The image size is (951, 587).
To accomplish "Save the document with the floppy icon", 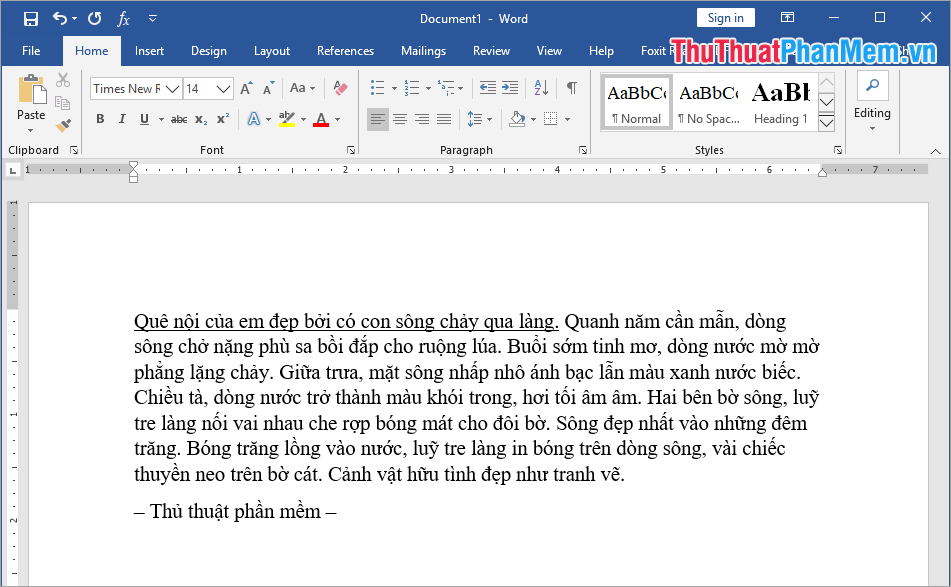I will (x=30, y=19).
